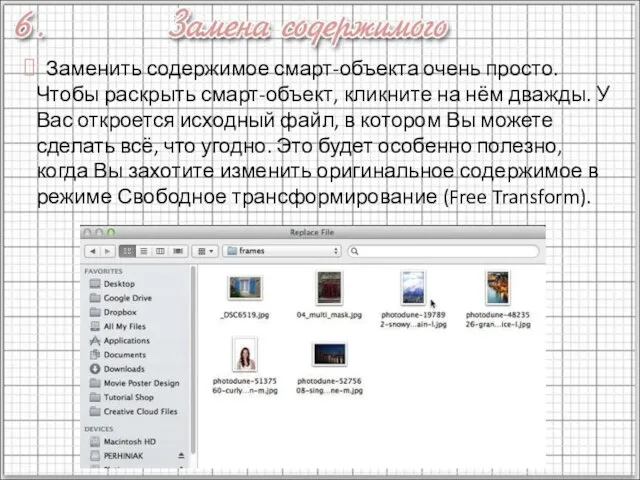The image size is (640, 480).
Task: Click the Downloads arrow icon
Action: point(95,369)
